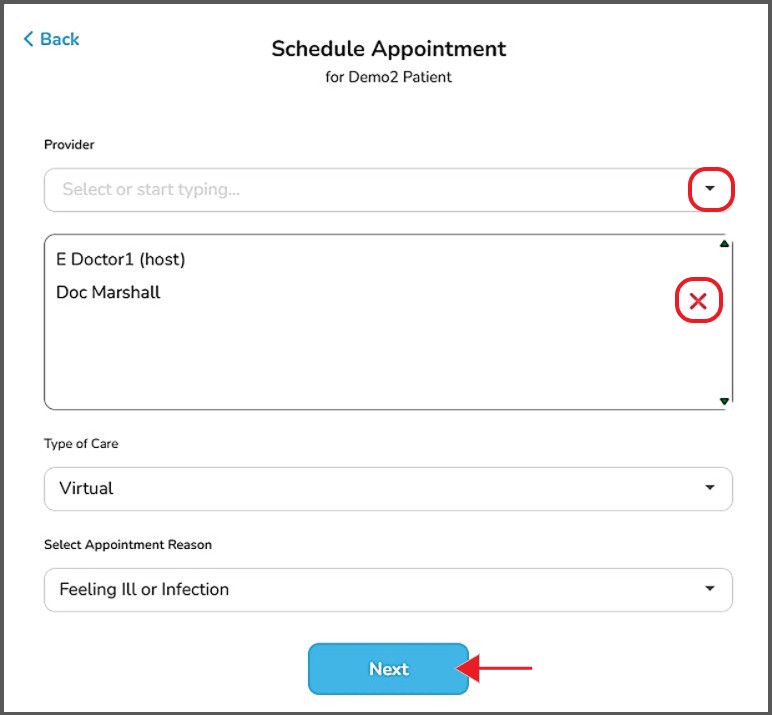Click provider list scroll-up arrow
The image size is (772, 715).
click(724, 244)
